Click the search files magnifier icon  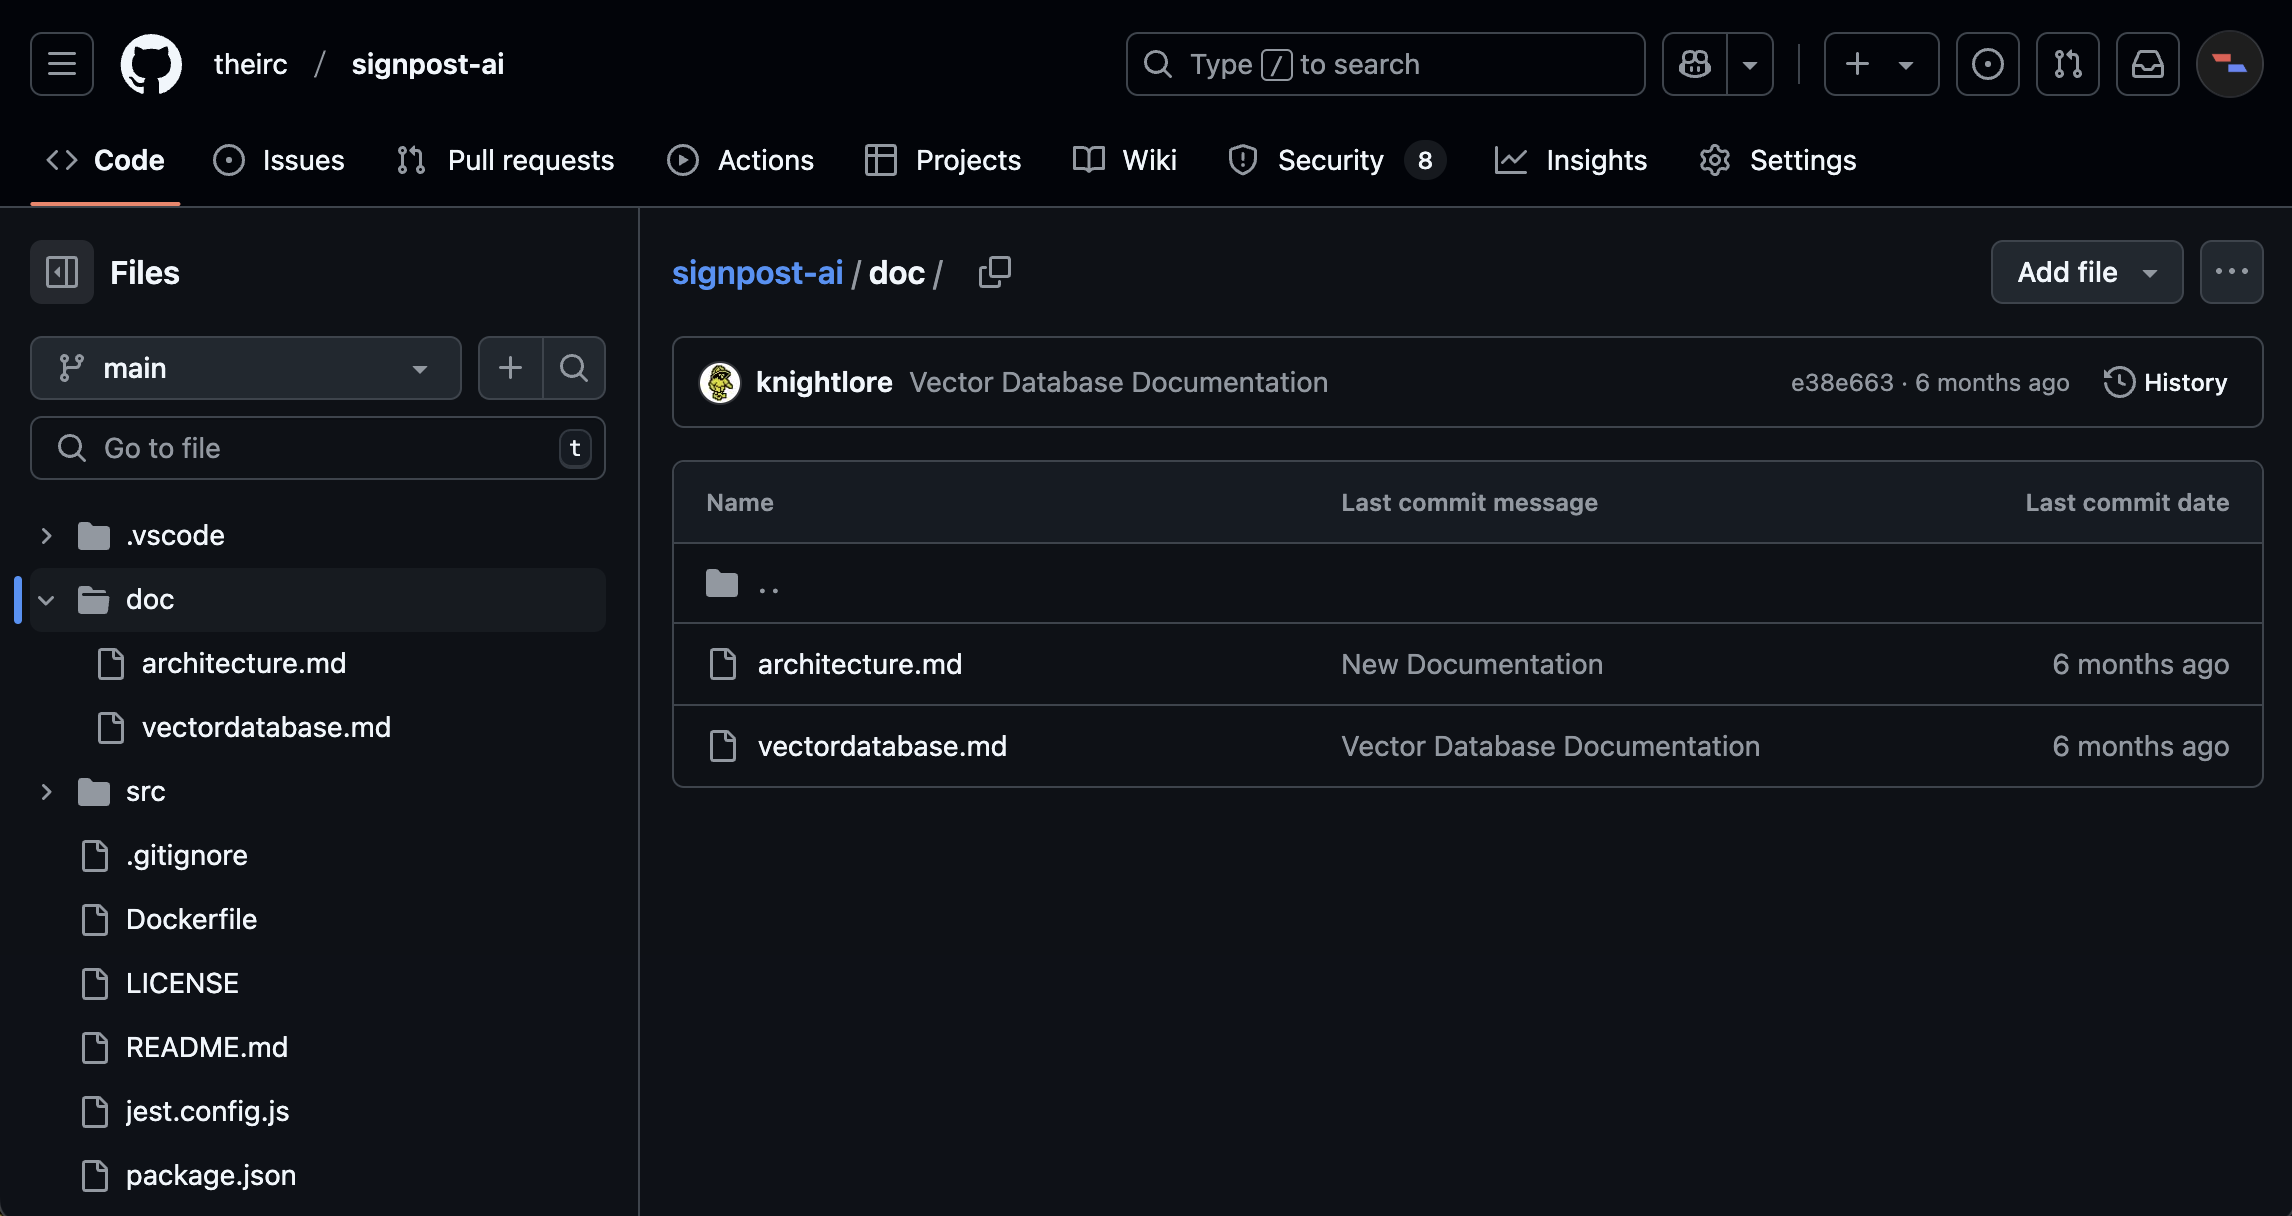[x=573, y=368]
